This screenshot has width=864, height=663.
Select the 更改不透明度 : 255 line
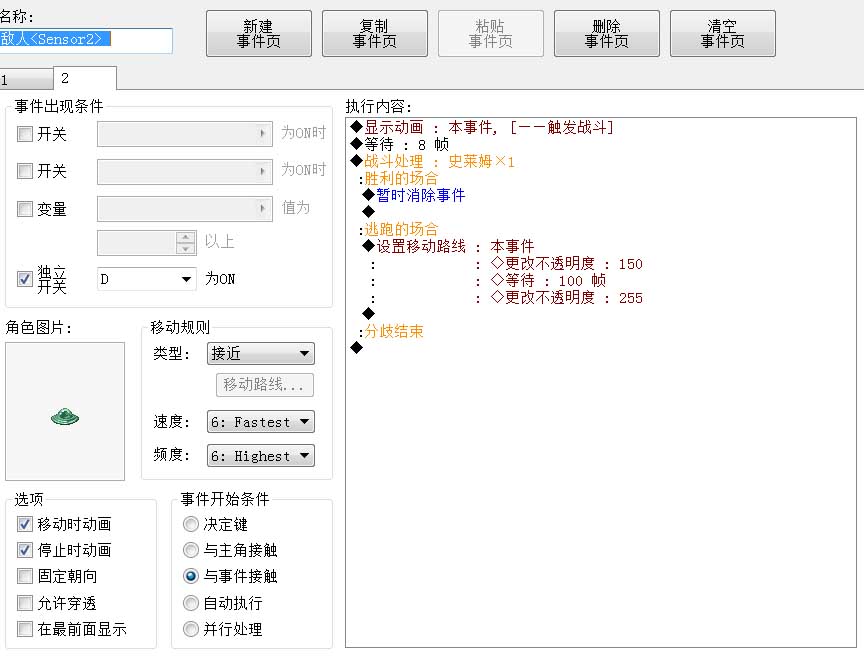point(566,298)
